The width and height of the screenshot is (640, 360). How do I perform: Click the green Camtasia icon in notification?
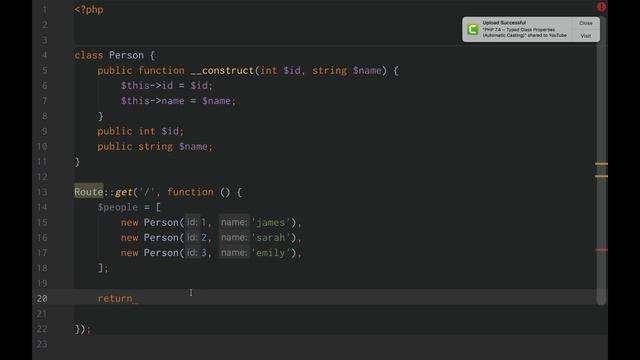473,29
